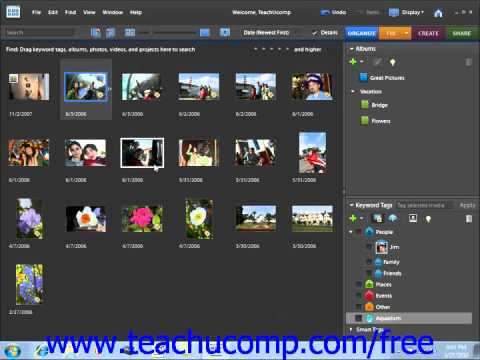Open the Fix tab dropdown arrow

[x=406, y=33]
